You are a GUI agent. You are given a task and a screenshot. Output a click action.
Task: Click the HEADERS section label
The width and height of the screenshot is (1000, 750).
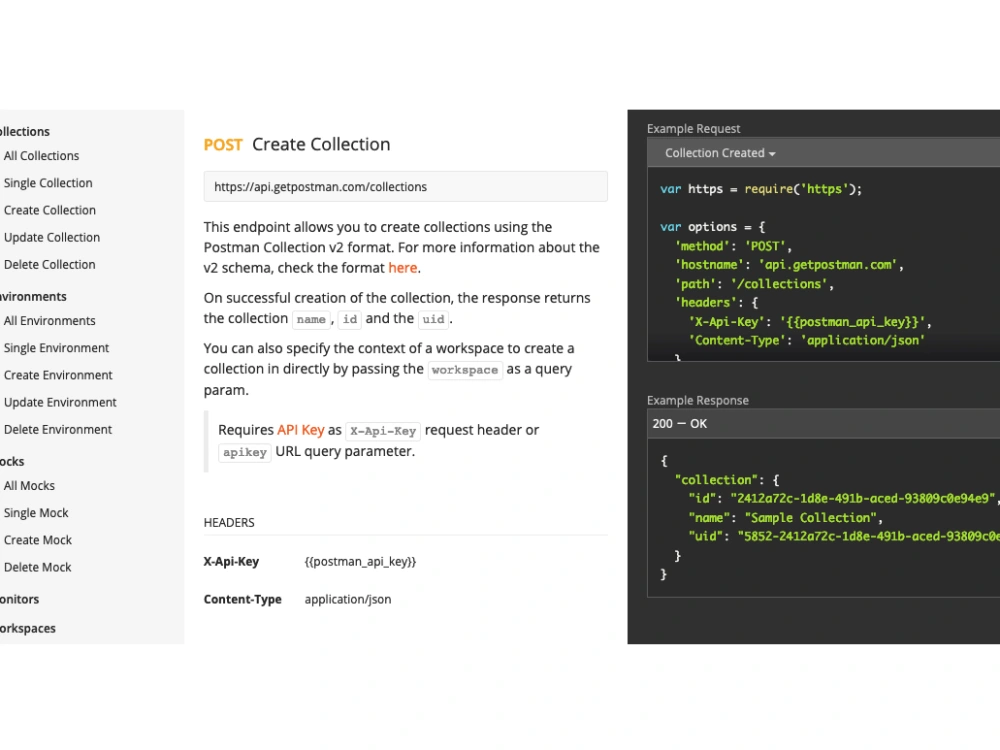[229, 523]
